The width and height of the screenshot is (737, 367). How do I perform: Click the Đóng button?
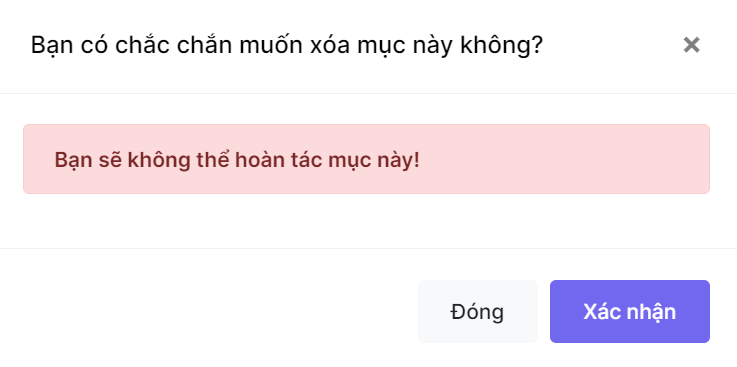[x=478, y=312]
